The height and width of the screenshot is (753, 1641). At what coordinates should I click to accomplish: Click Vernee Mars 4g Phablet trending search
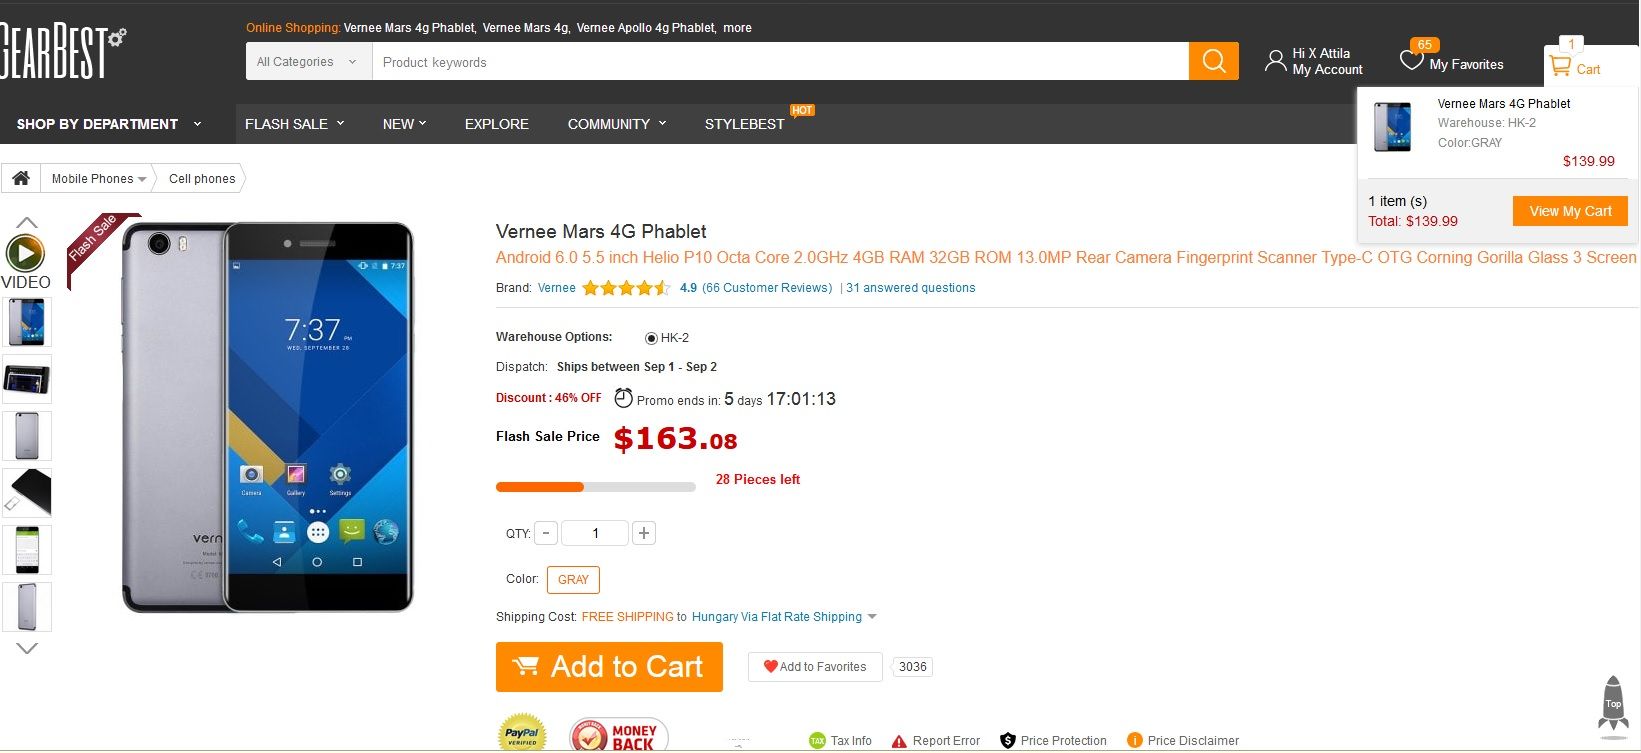click(410, 28)
